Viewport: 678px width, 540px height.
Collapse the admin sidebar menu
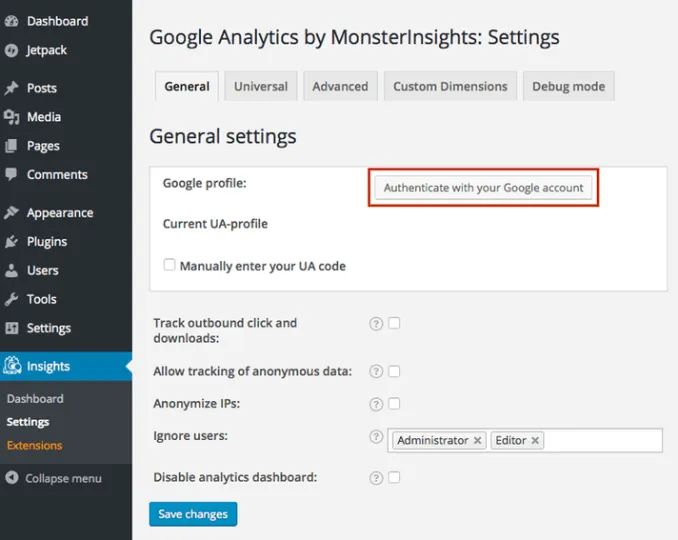pos(54,478)
